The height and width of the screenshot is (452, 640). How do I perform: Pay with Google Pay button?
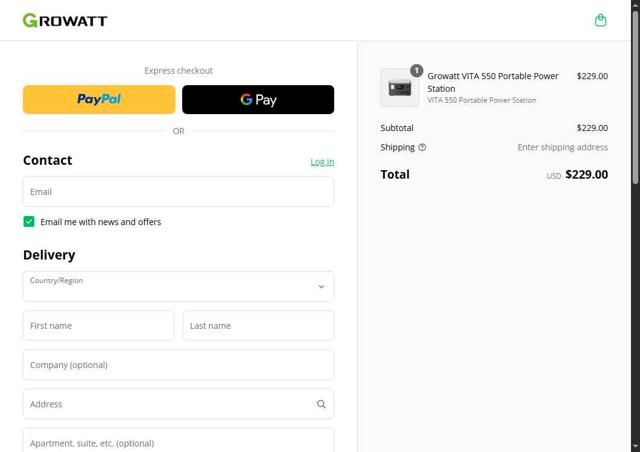[x=258, y=99]
